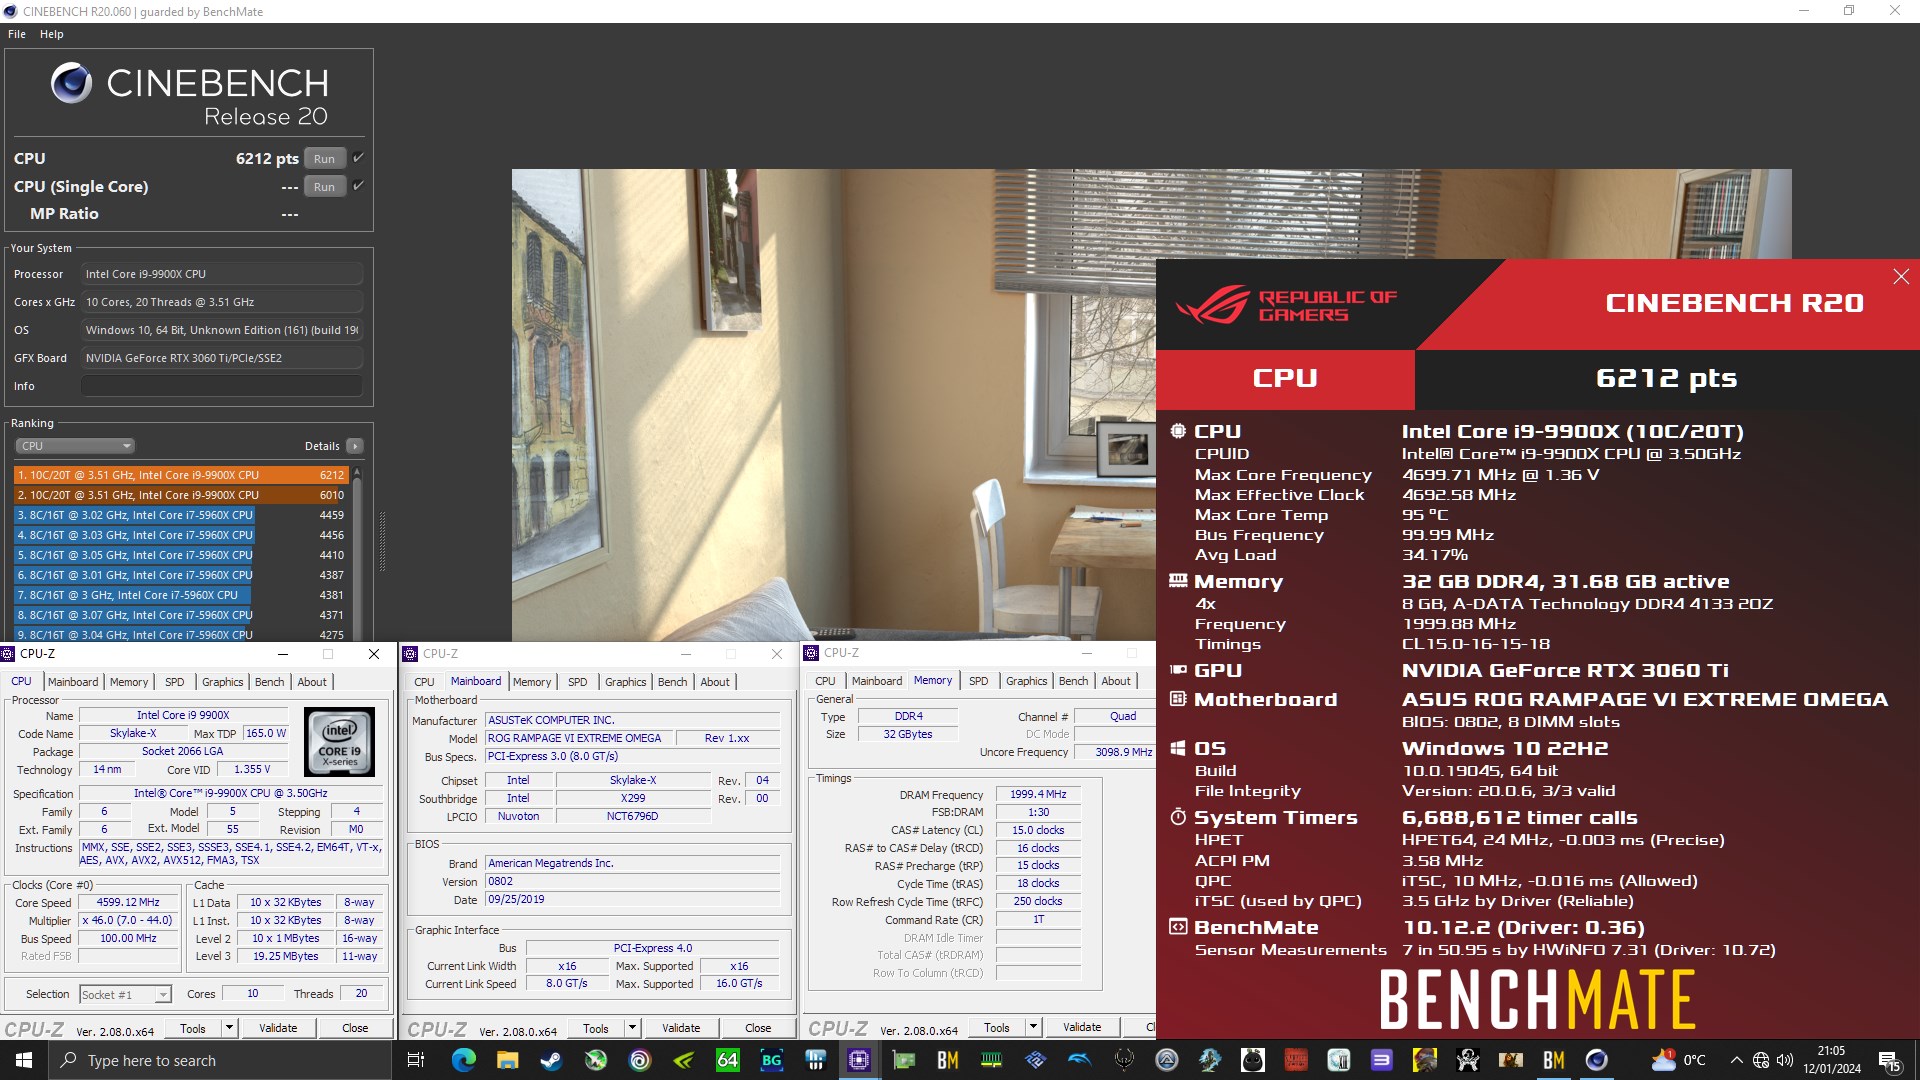
Task: Expand Tools dropdown arrow in left CPU-Z
Action: point(229,1028)
